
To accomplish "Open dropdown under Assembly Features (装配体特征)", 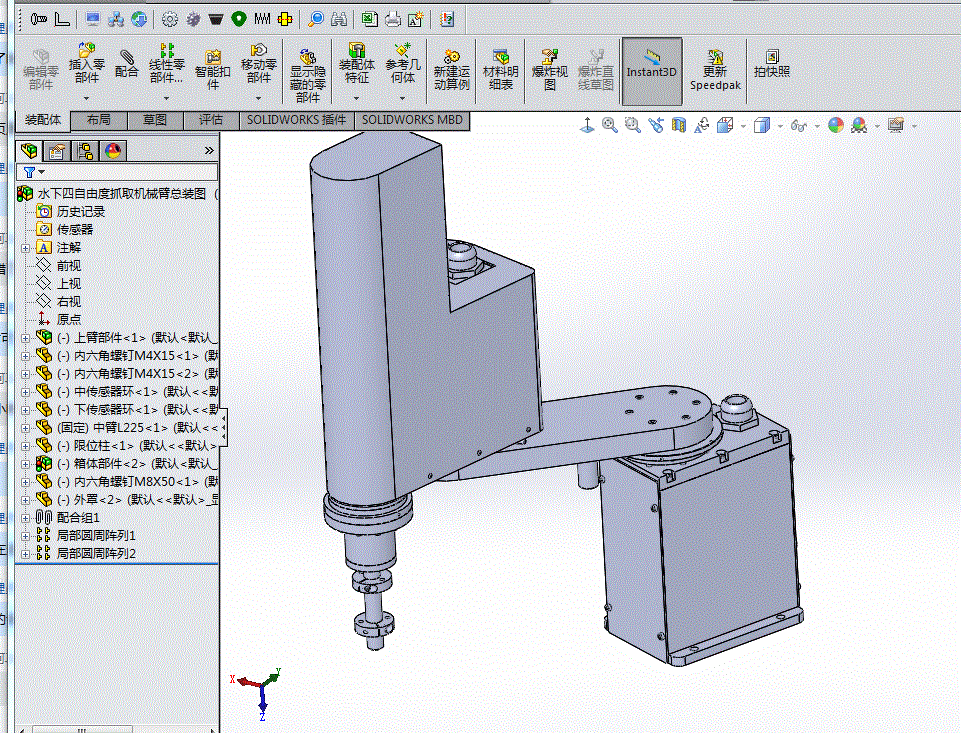I will (356, 98).
